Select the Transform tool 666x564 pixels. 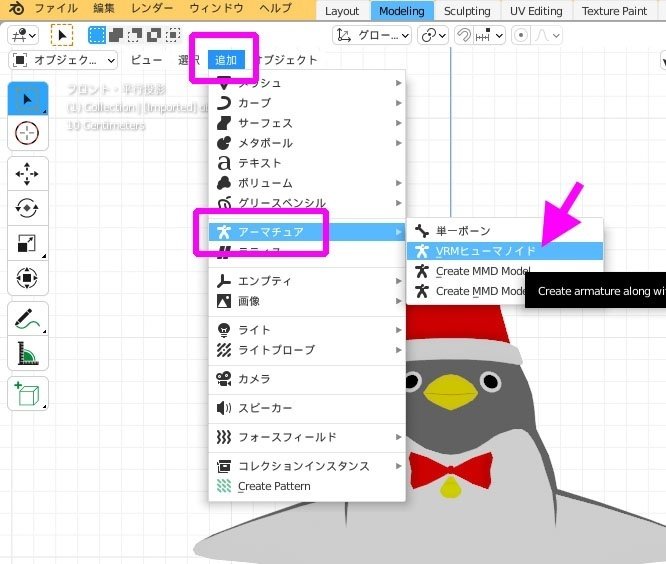point(28,278)
